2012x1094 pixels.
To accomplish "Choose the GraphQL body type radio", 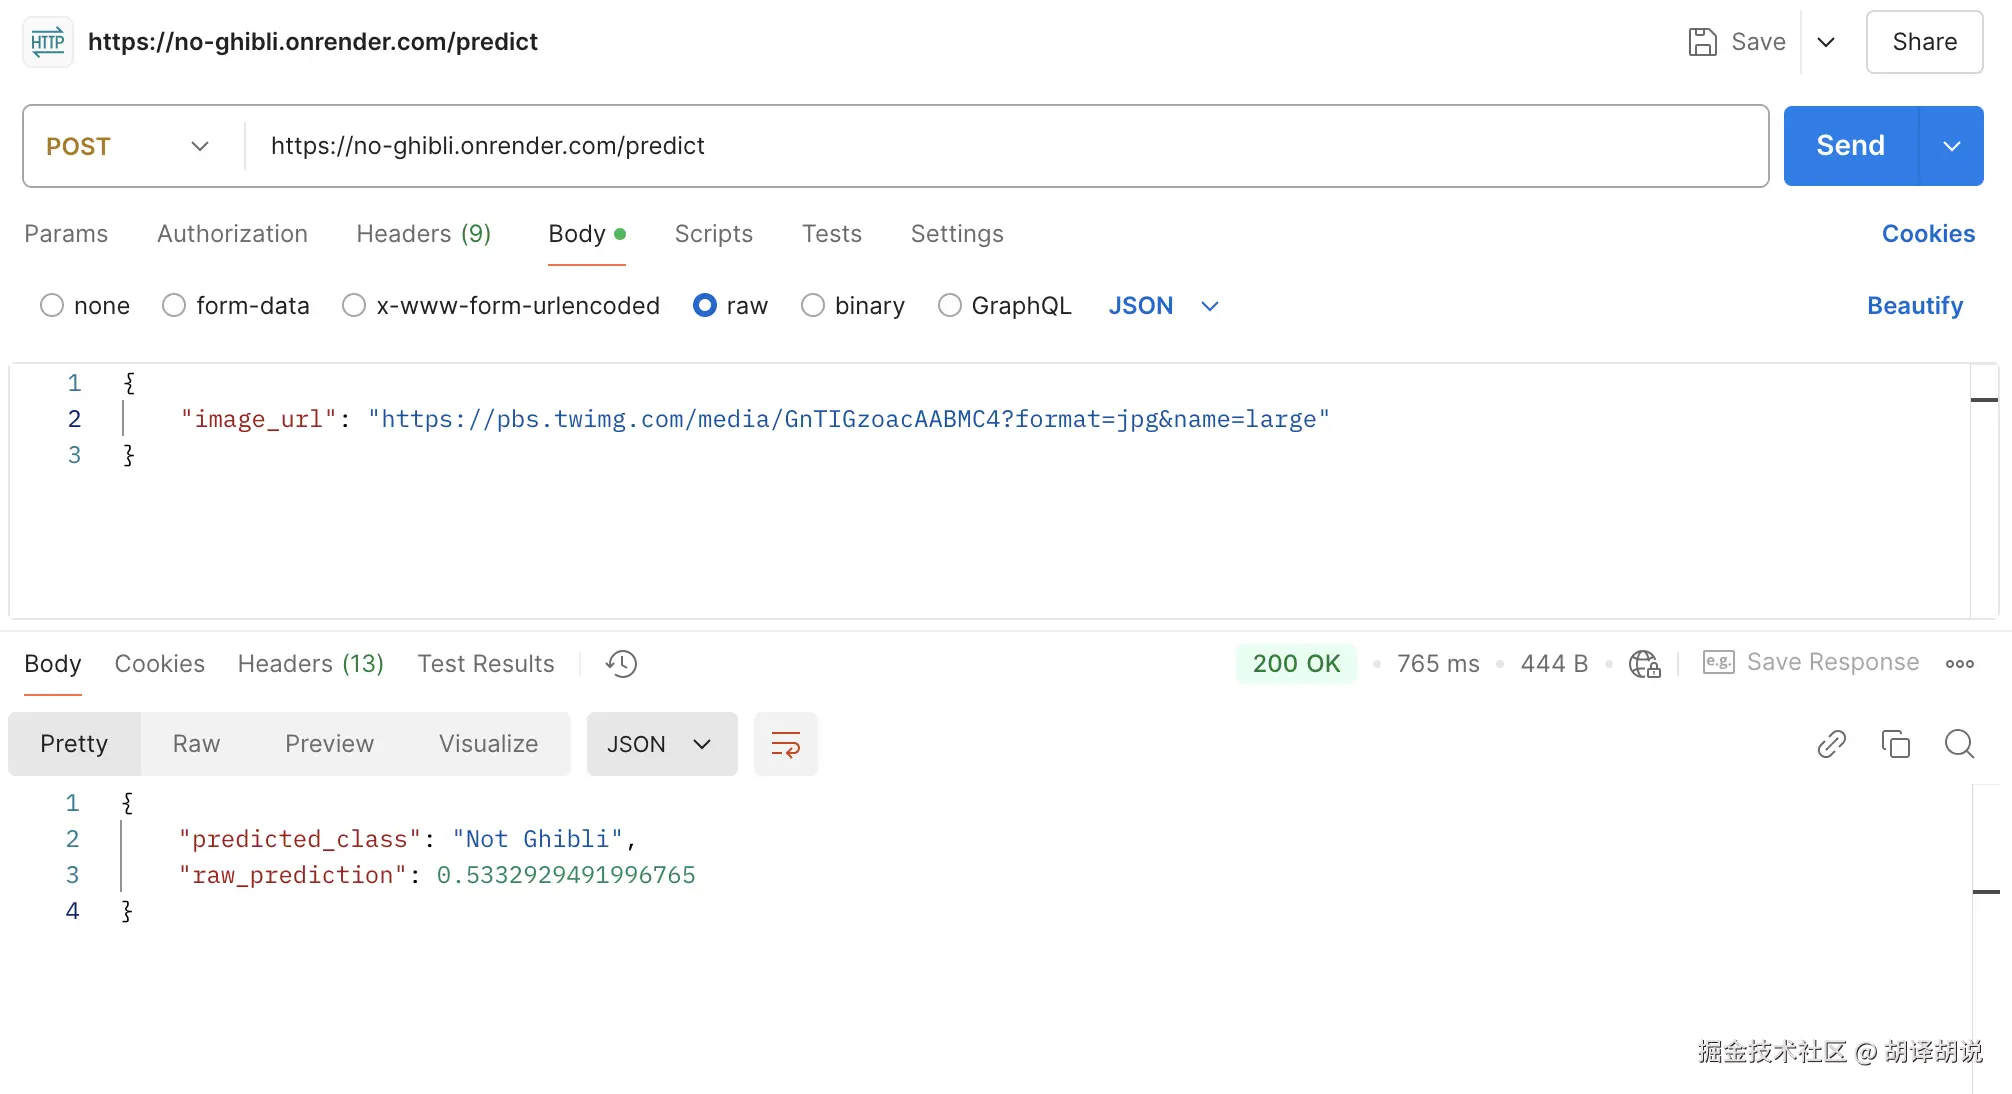I will (x=950, y=305).
